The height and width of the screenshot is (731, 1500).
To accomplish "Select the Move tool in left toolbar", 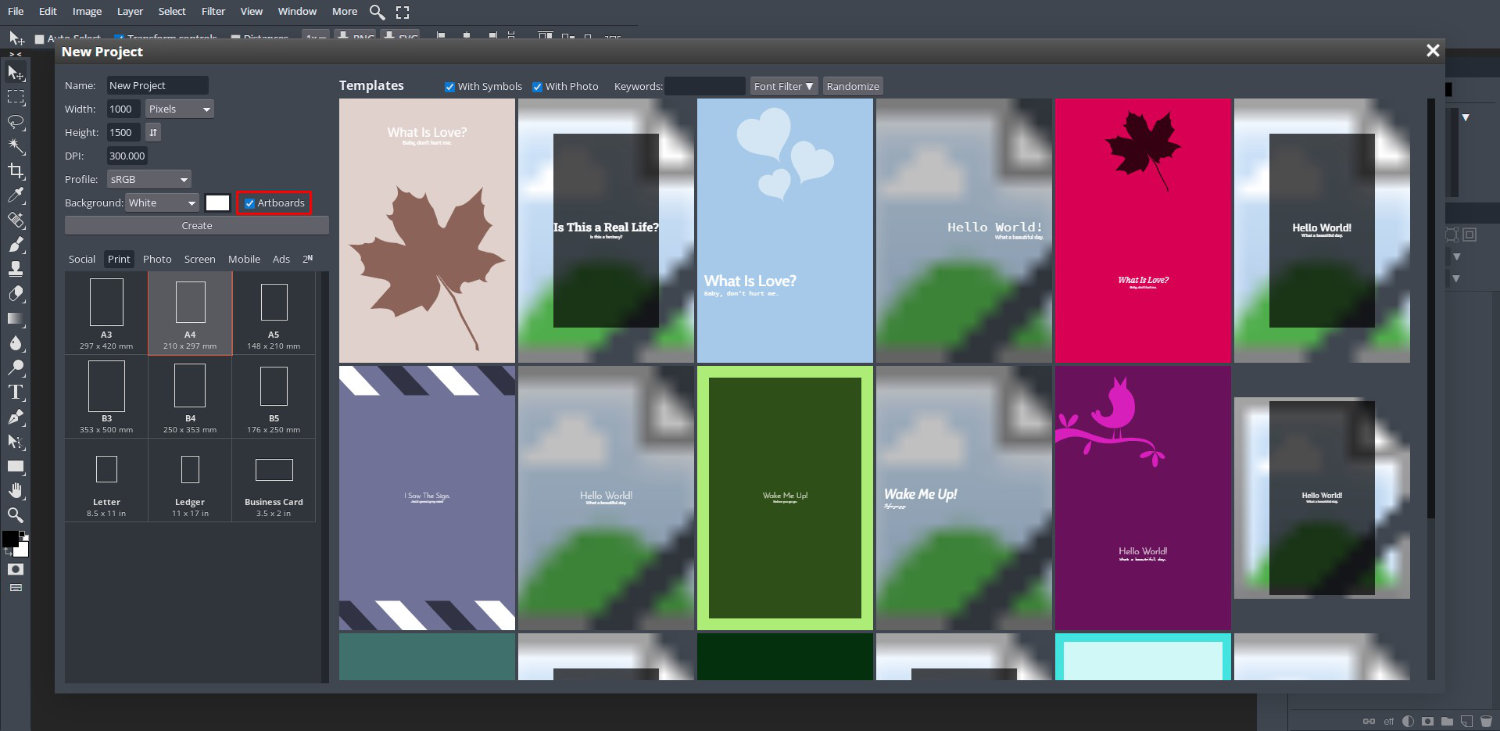I will click(x=16, y=73).
